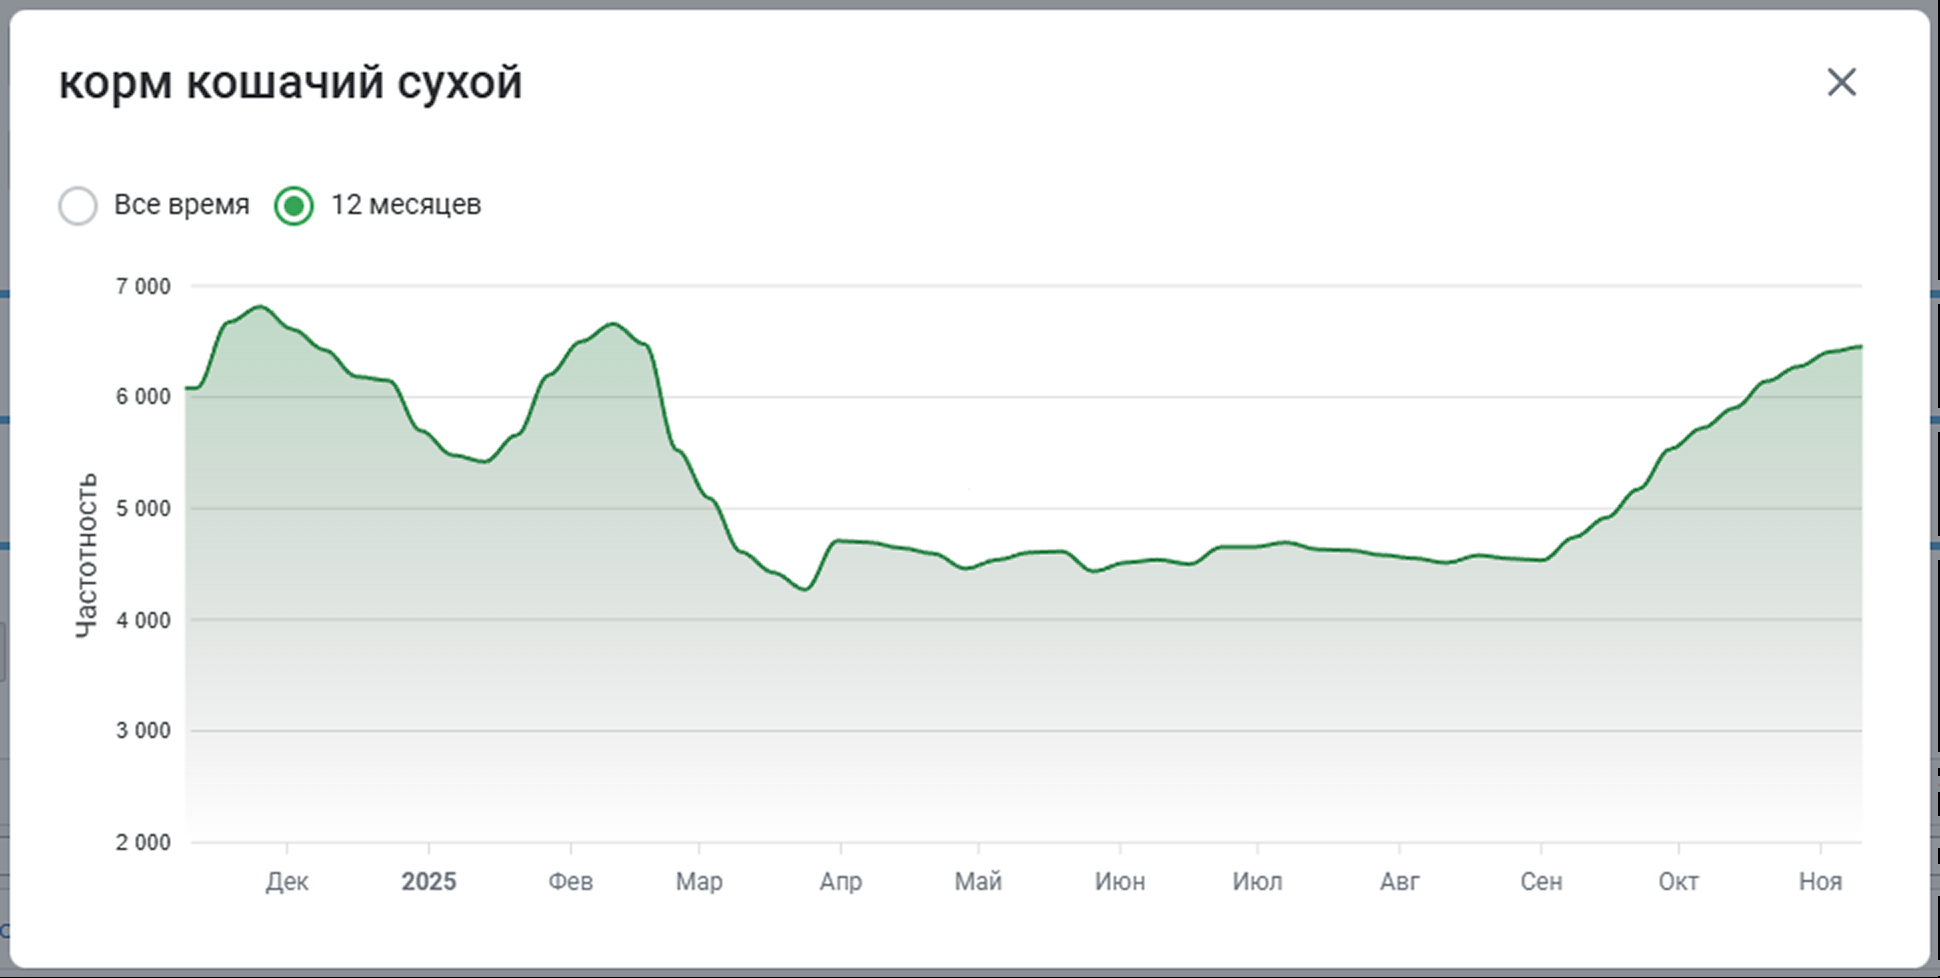Click the Июн label on the x-axis
Image resolution: width=1940 pixels, height=978 pixels.
point(1119,881)
